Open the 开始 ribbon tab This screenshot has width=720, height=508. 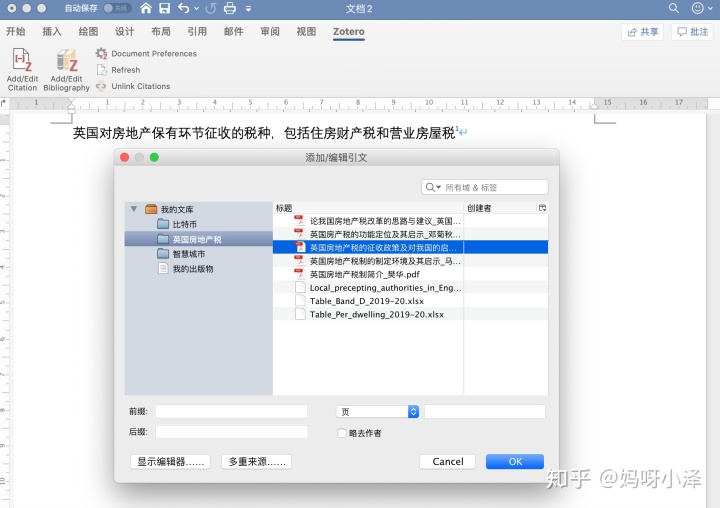pos(16,31)
